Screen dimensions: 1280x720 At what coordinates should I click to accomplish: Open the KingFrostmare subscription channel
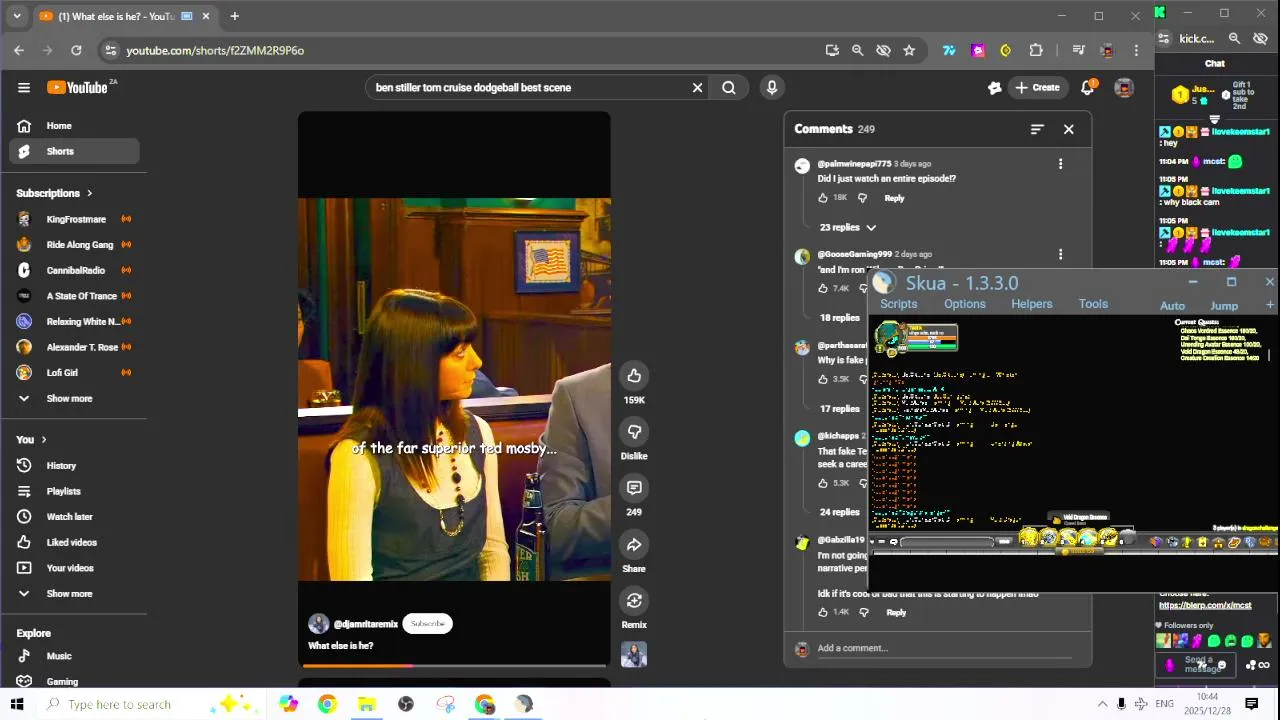point(74,220)
